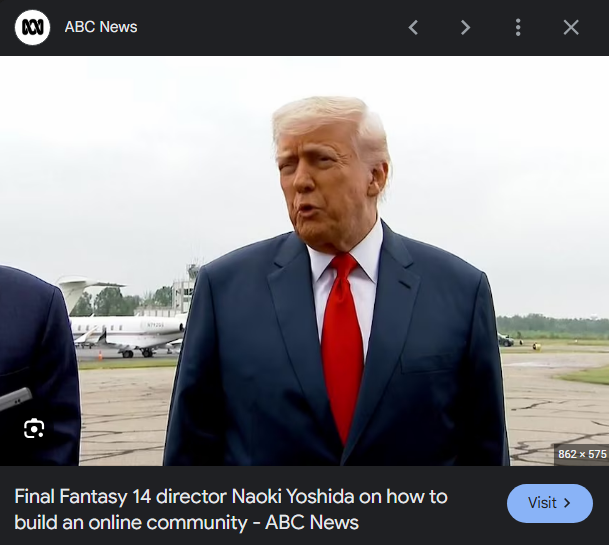The image size is (609, 545).
Task: Open the main preview photo of the speaking man
Action: pos(304,261)
